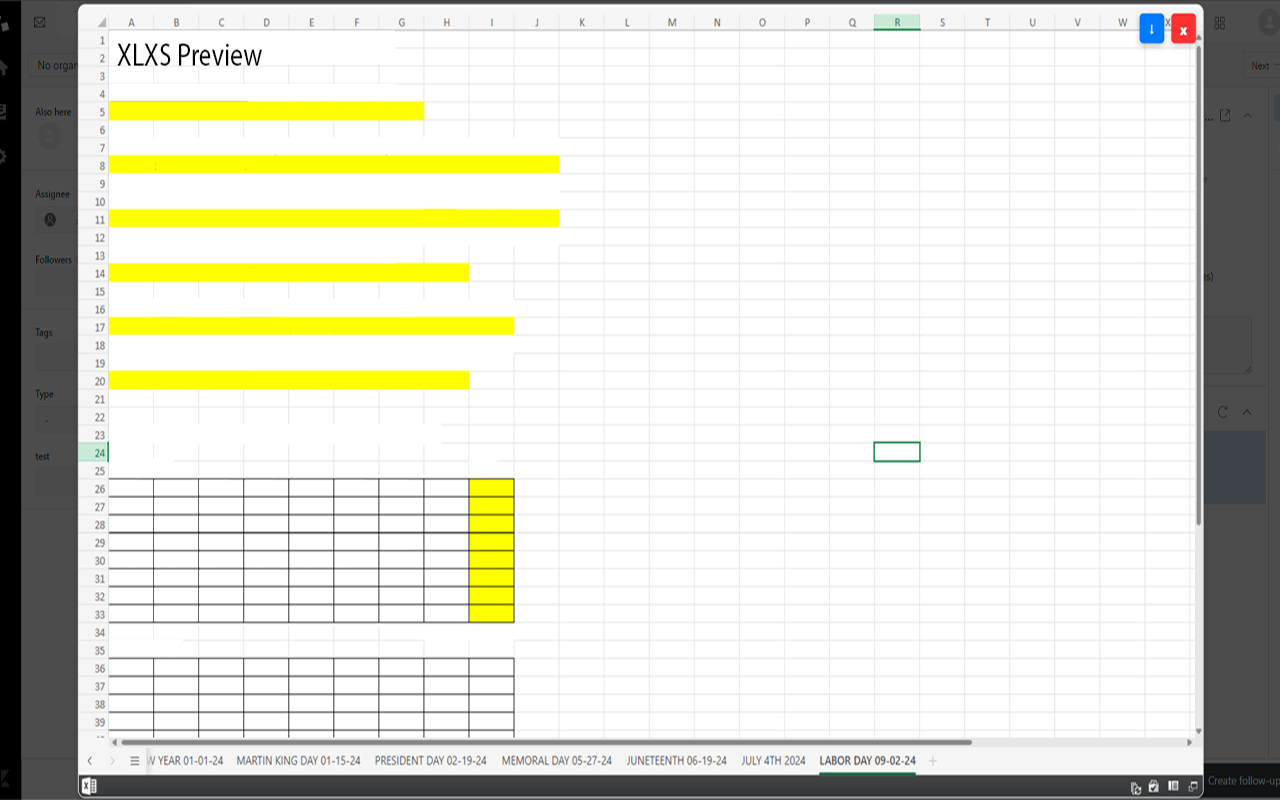Collapse the lower background panel chevron beside refresh
1280x800 pixels.
[x=1248, y=412]
